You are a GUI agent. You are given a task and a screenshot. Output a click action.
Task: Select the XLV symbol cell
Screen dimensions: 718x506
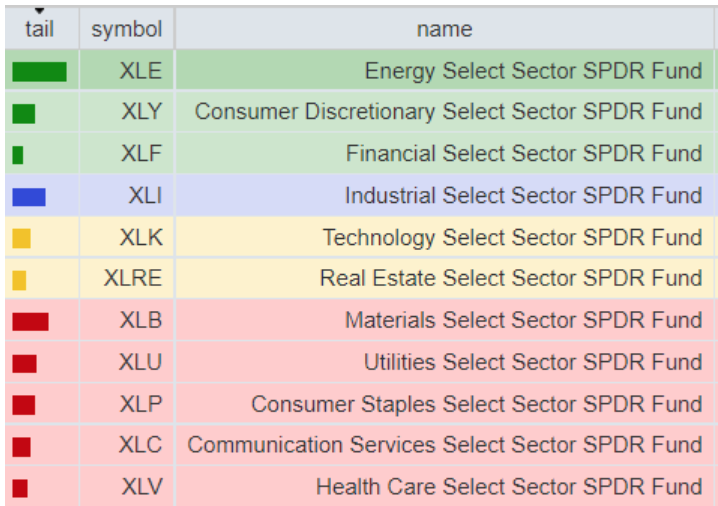[141, 487]
